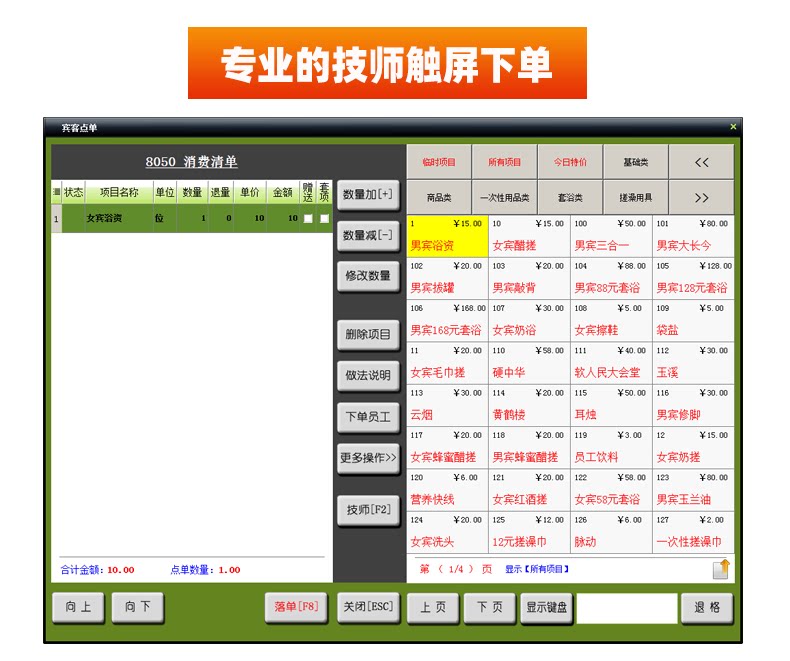Move selection down with 向下

(x=137, y=607)
